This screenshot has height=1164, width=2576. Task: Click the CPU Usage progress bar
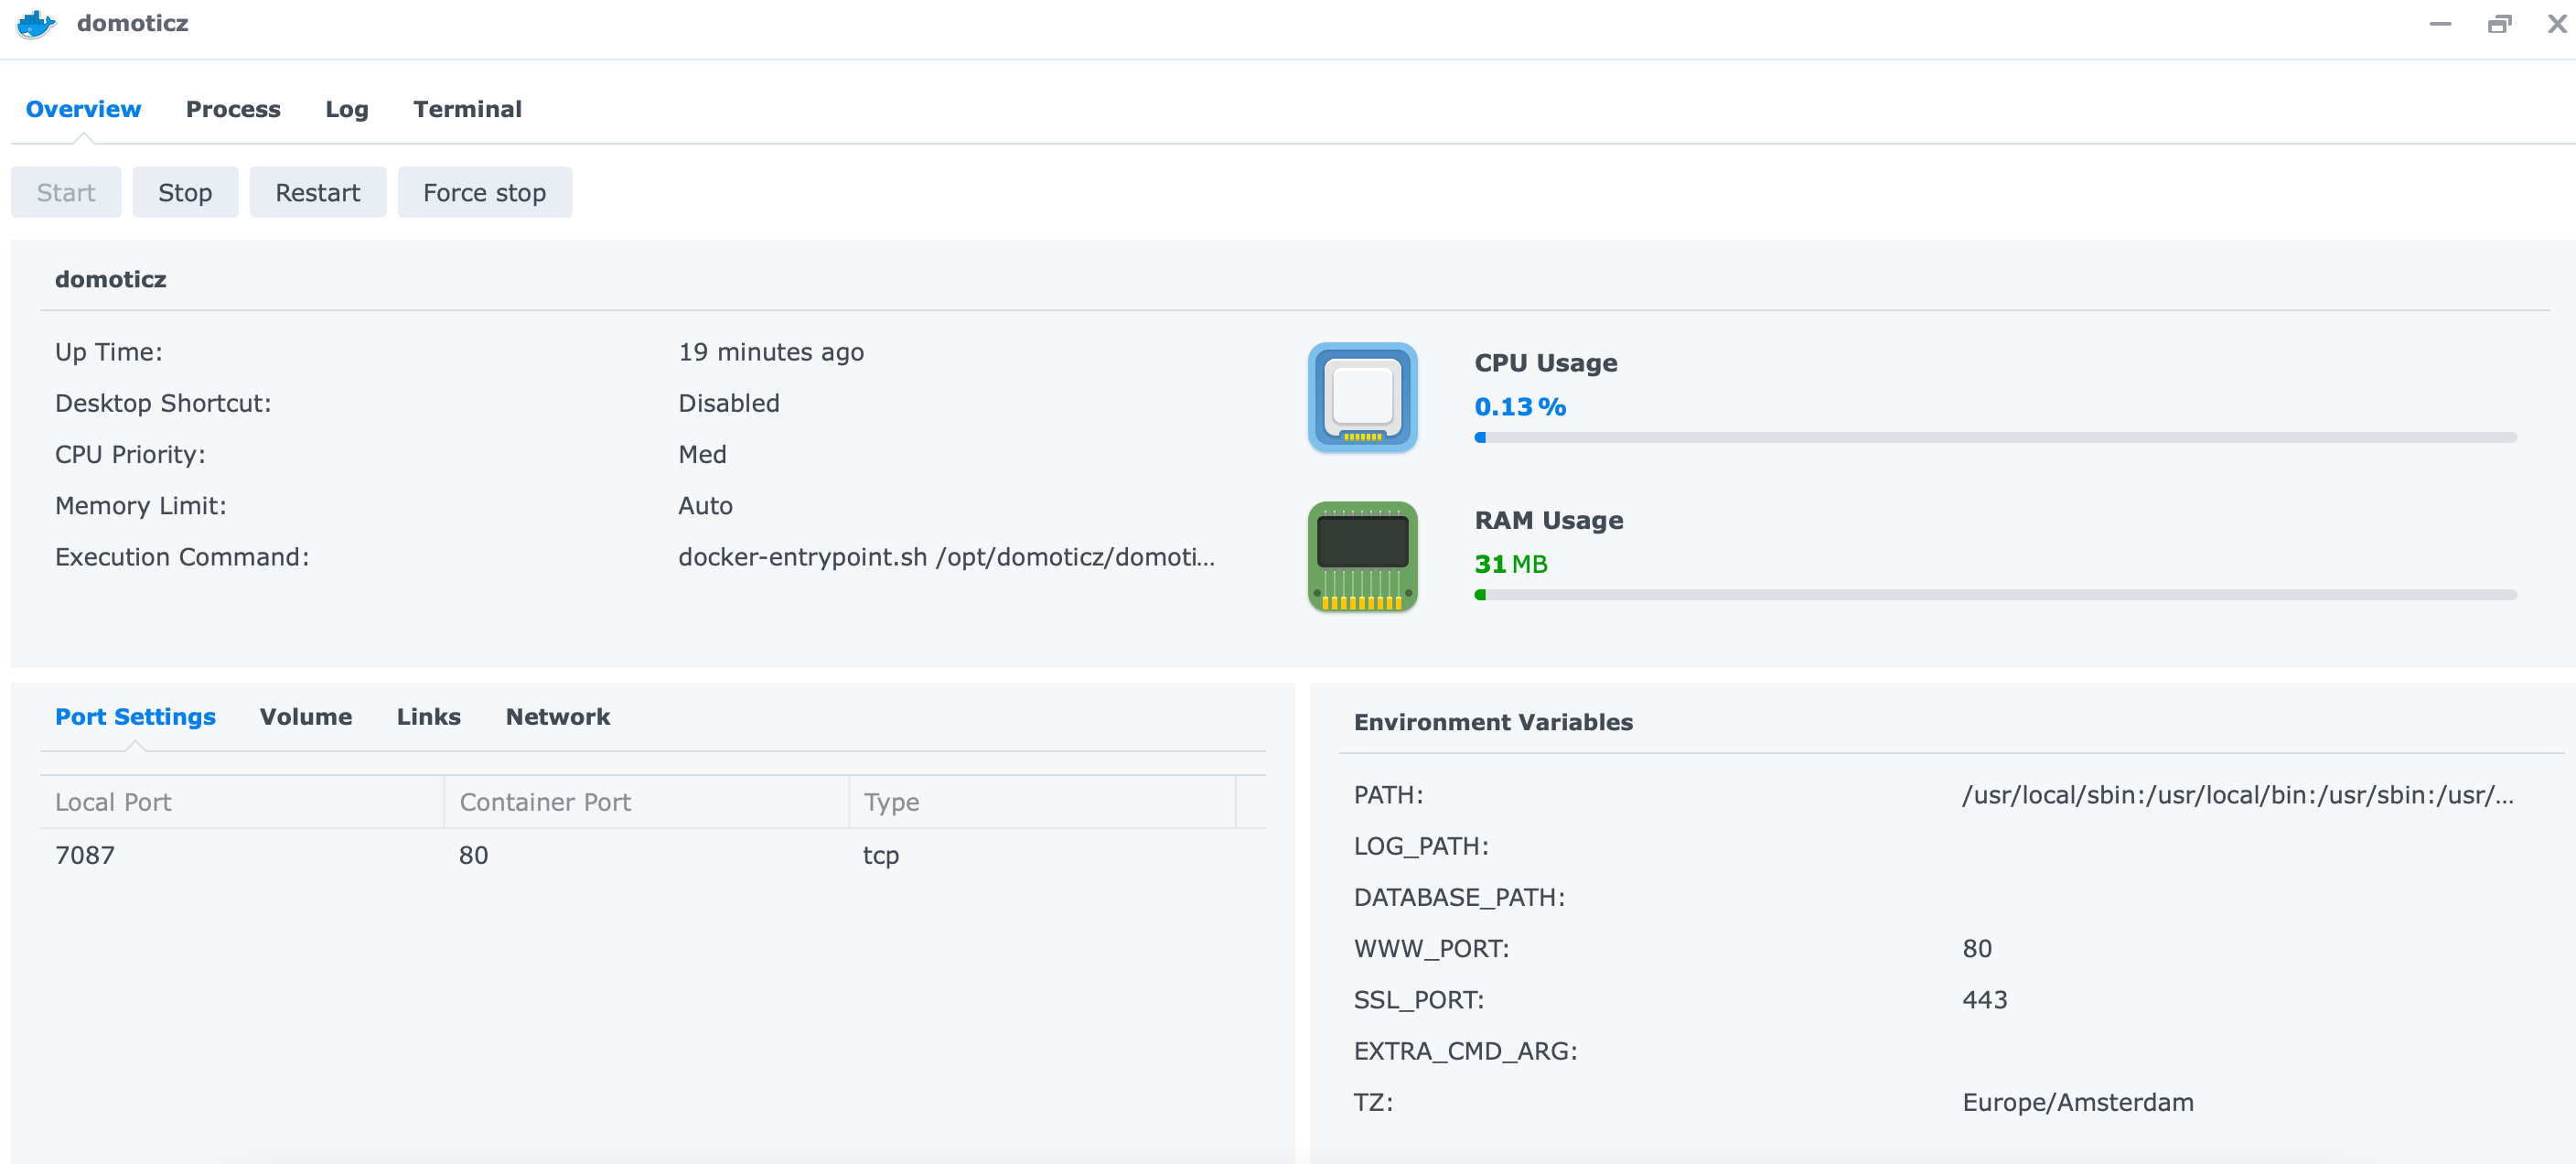pyautogui.click(x=1995, y=437)
